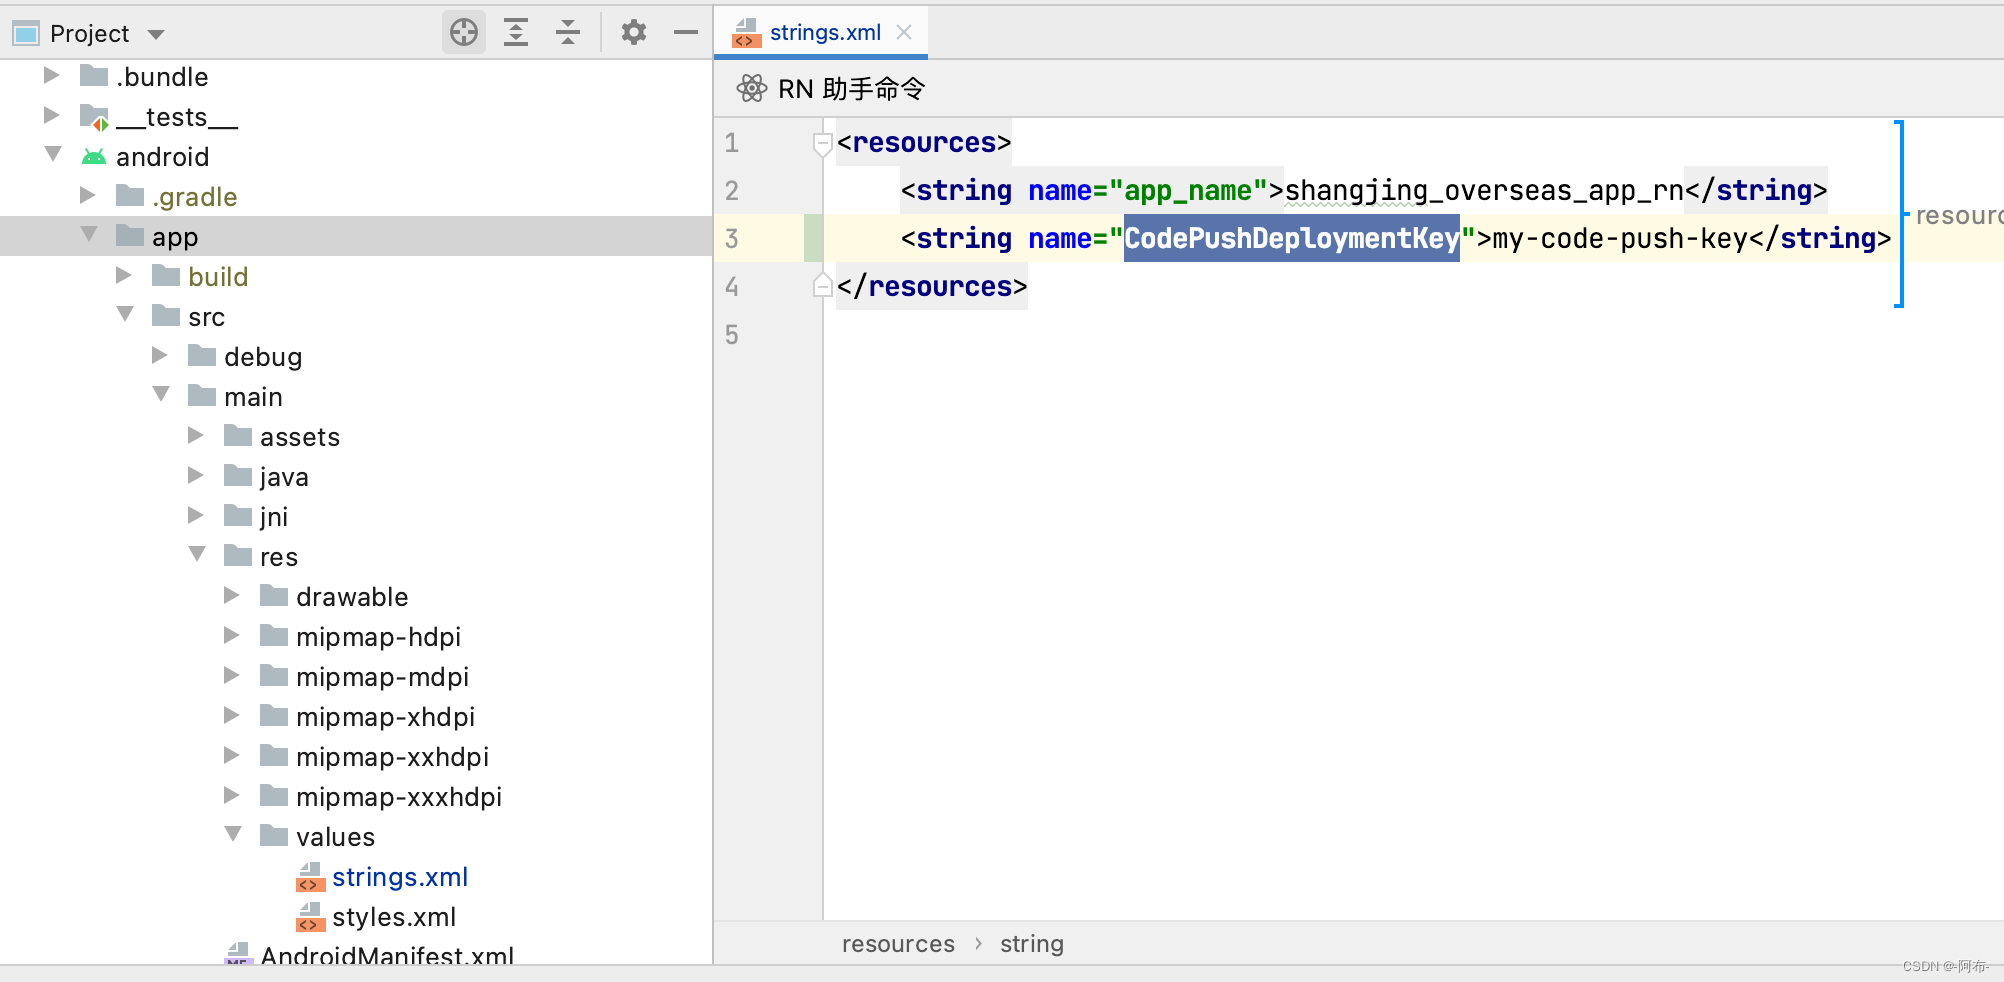Screen dimensions: 2004x982
Task: Hide the Project tool window with minus icon
Action: click(x=685, y=32)
